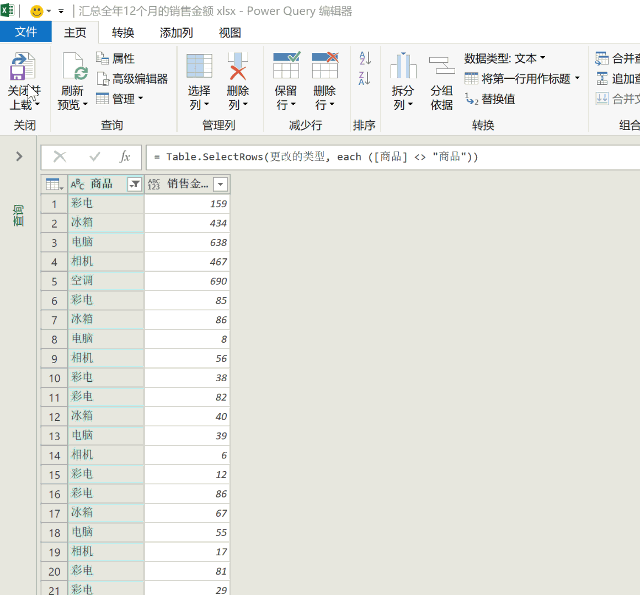The height and width of the screenshot is (595, 640).
Task: Click the Close & Load icon
Action: point(22,68)
